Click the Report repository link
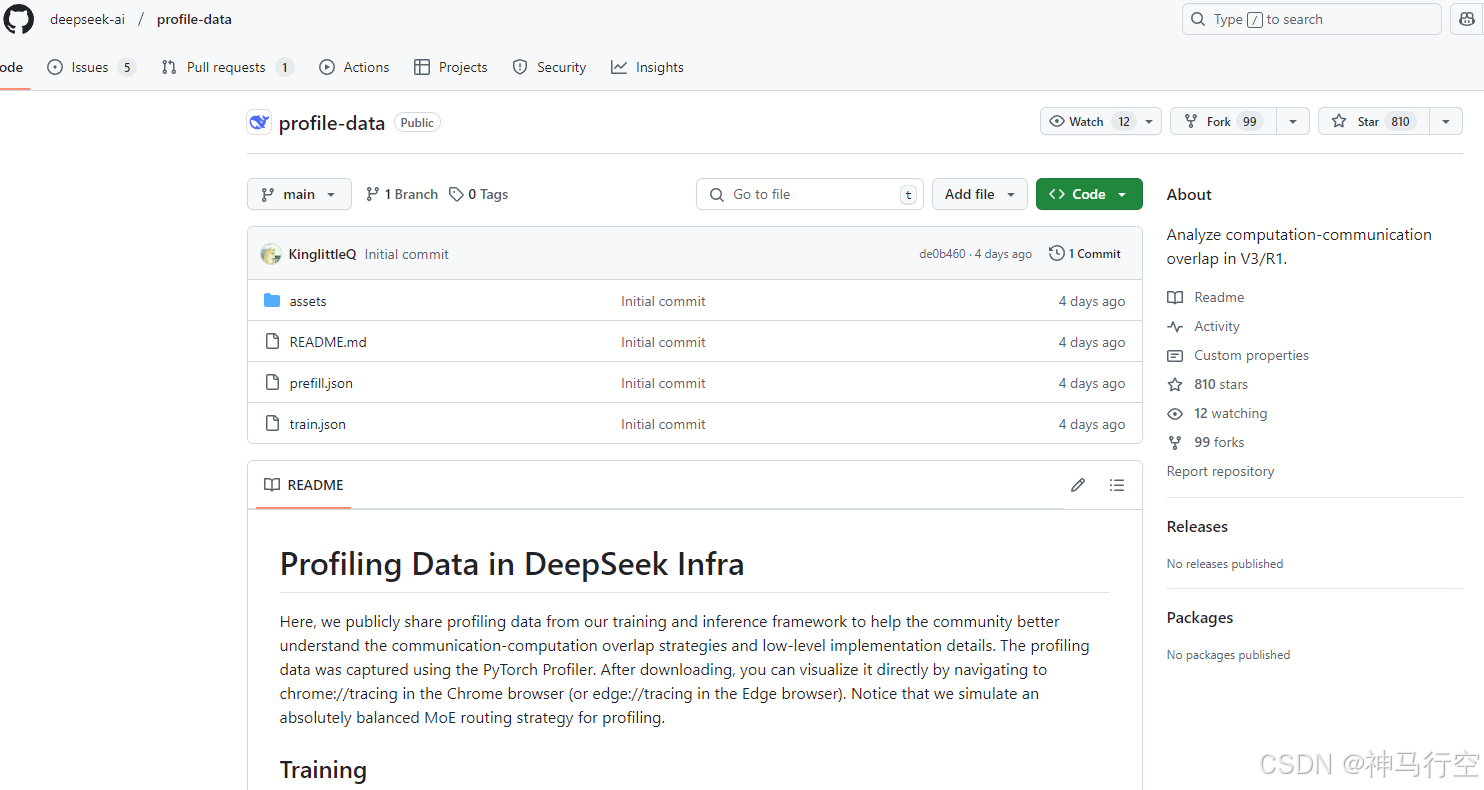 [x=1220, y=471]
